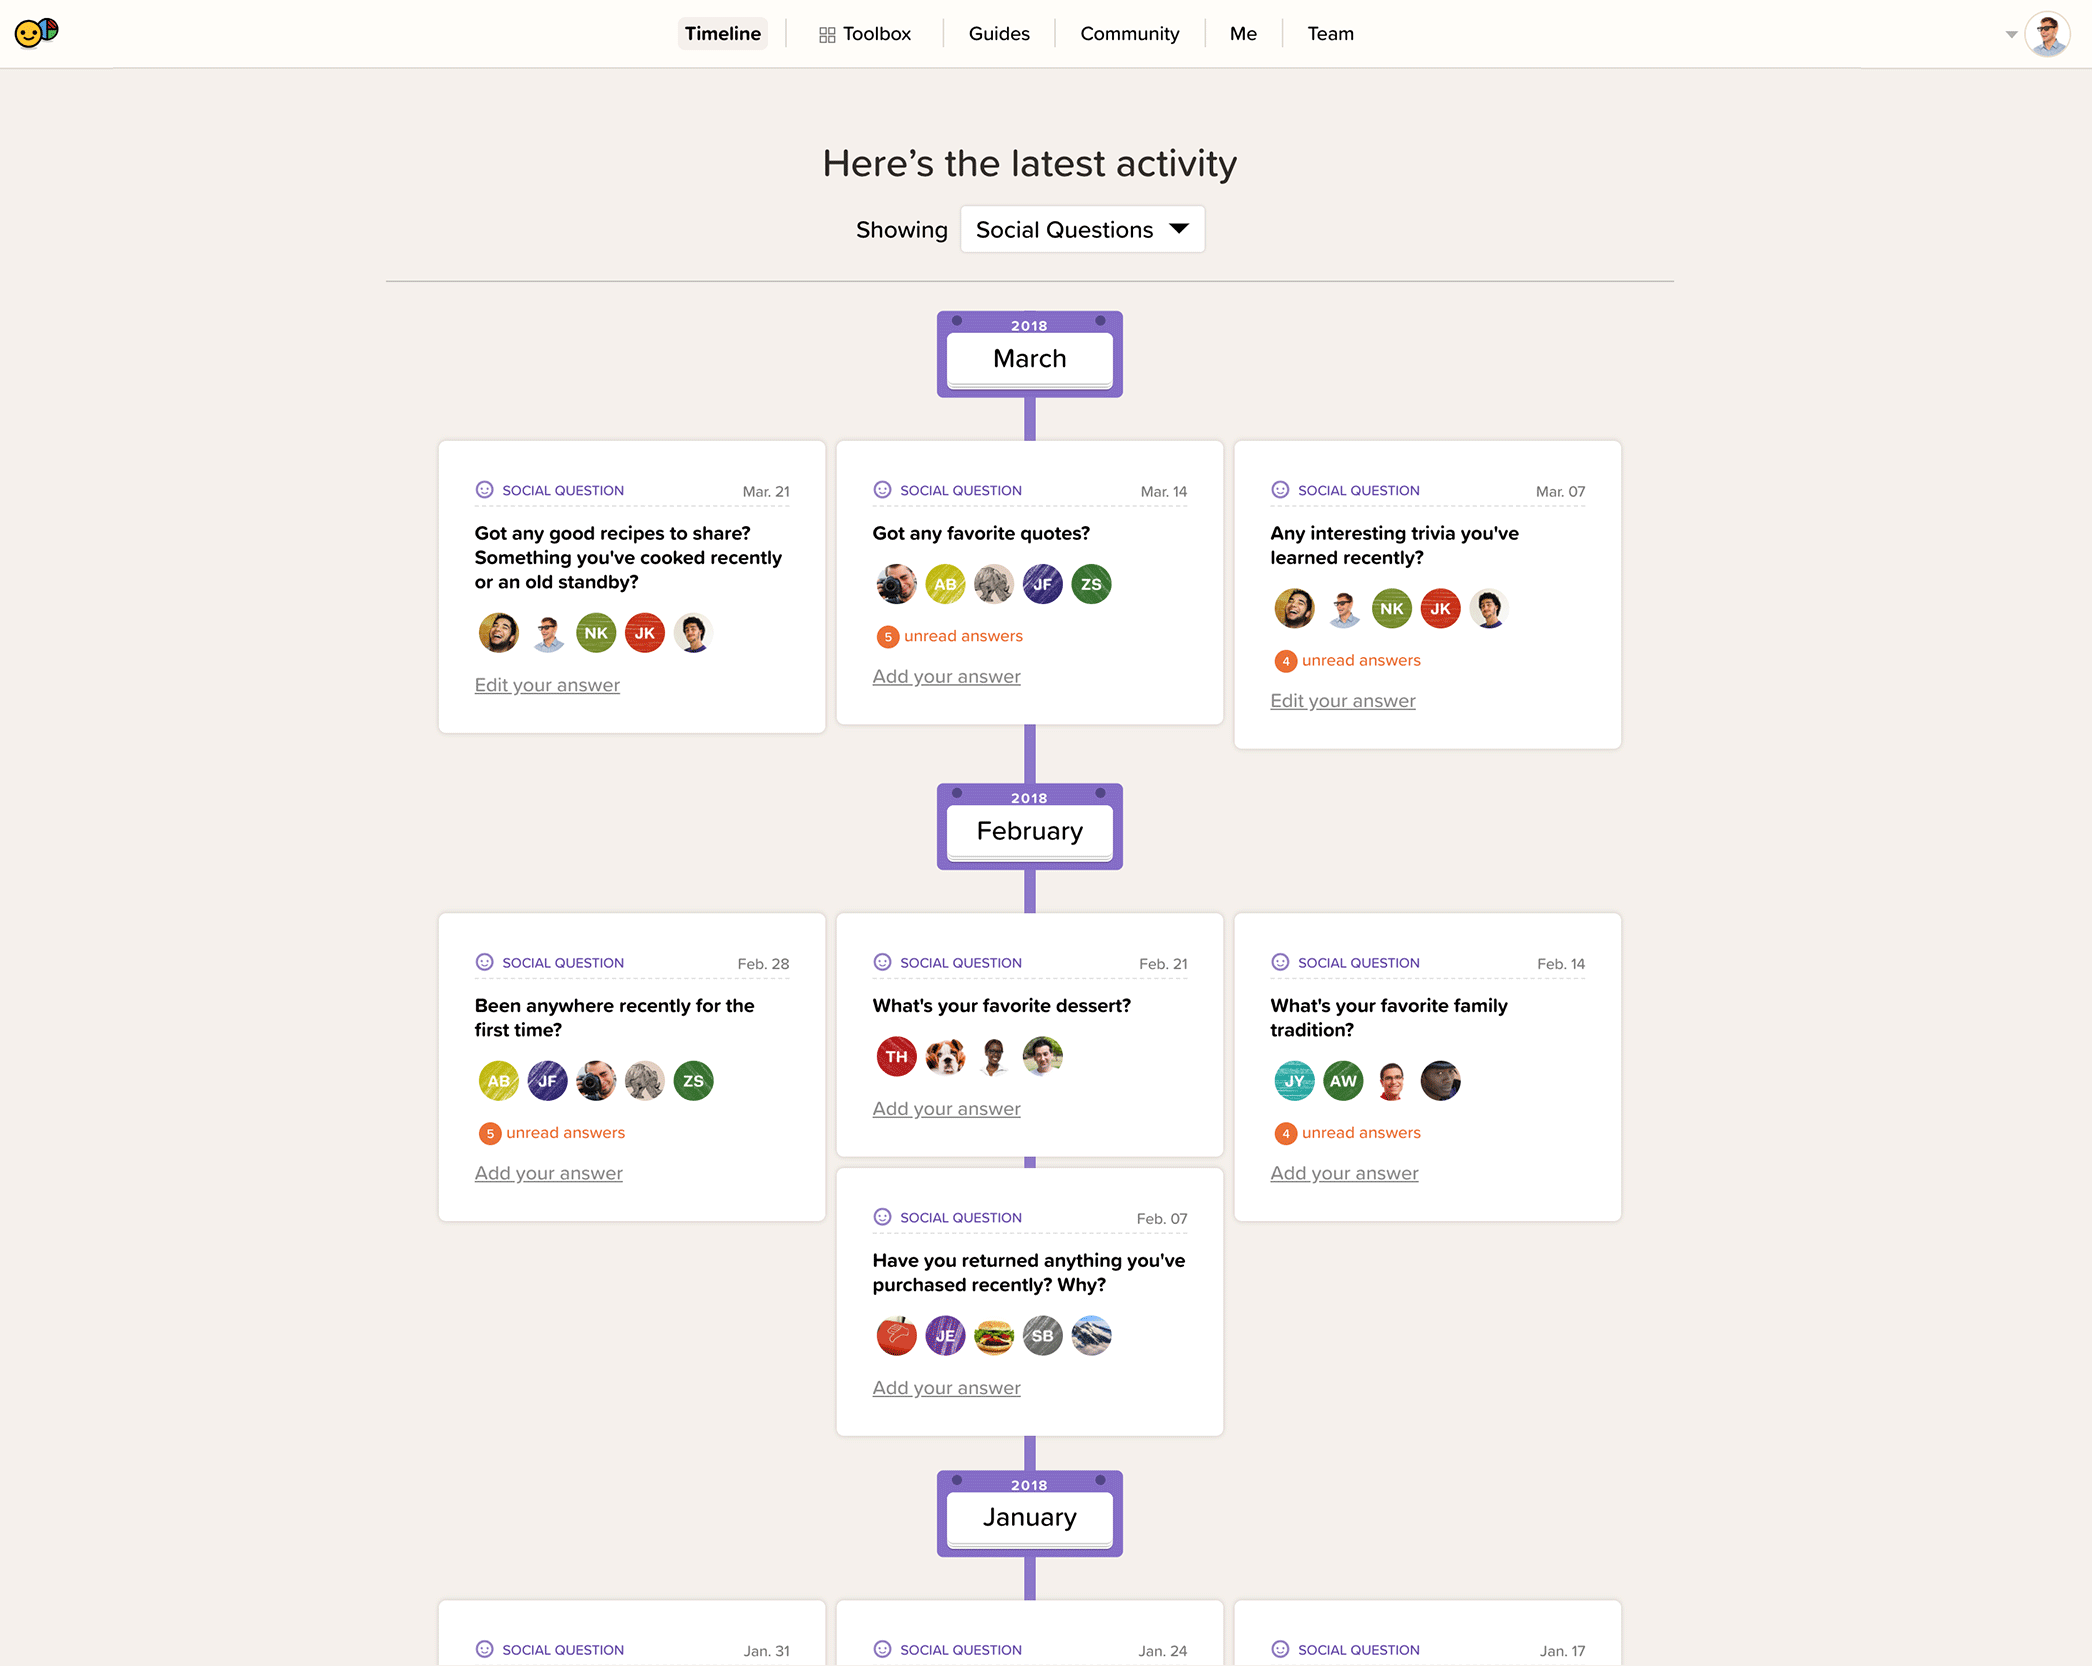The height and width of the screenshot is (1666, 2092).
Task: Edit your answer on recipes question
Action: click(x=546, y=684)
